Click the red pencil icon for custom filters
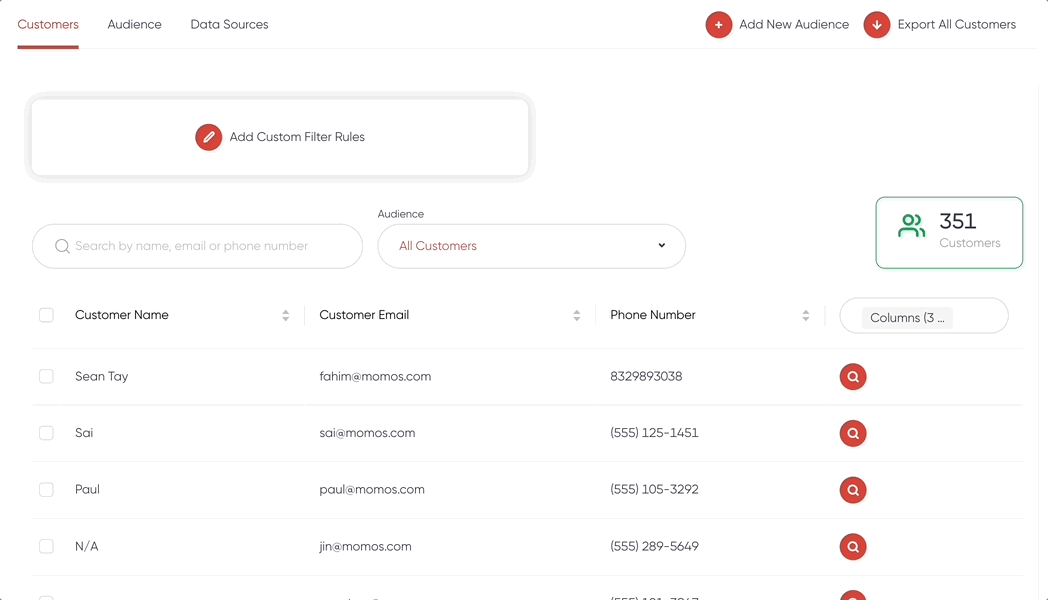The height and width of the screenshot is (600, 1048). (209, 137)
